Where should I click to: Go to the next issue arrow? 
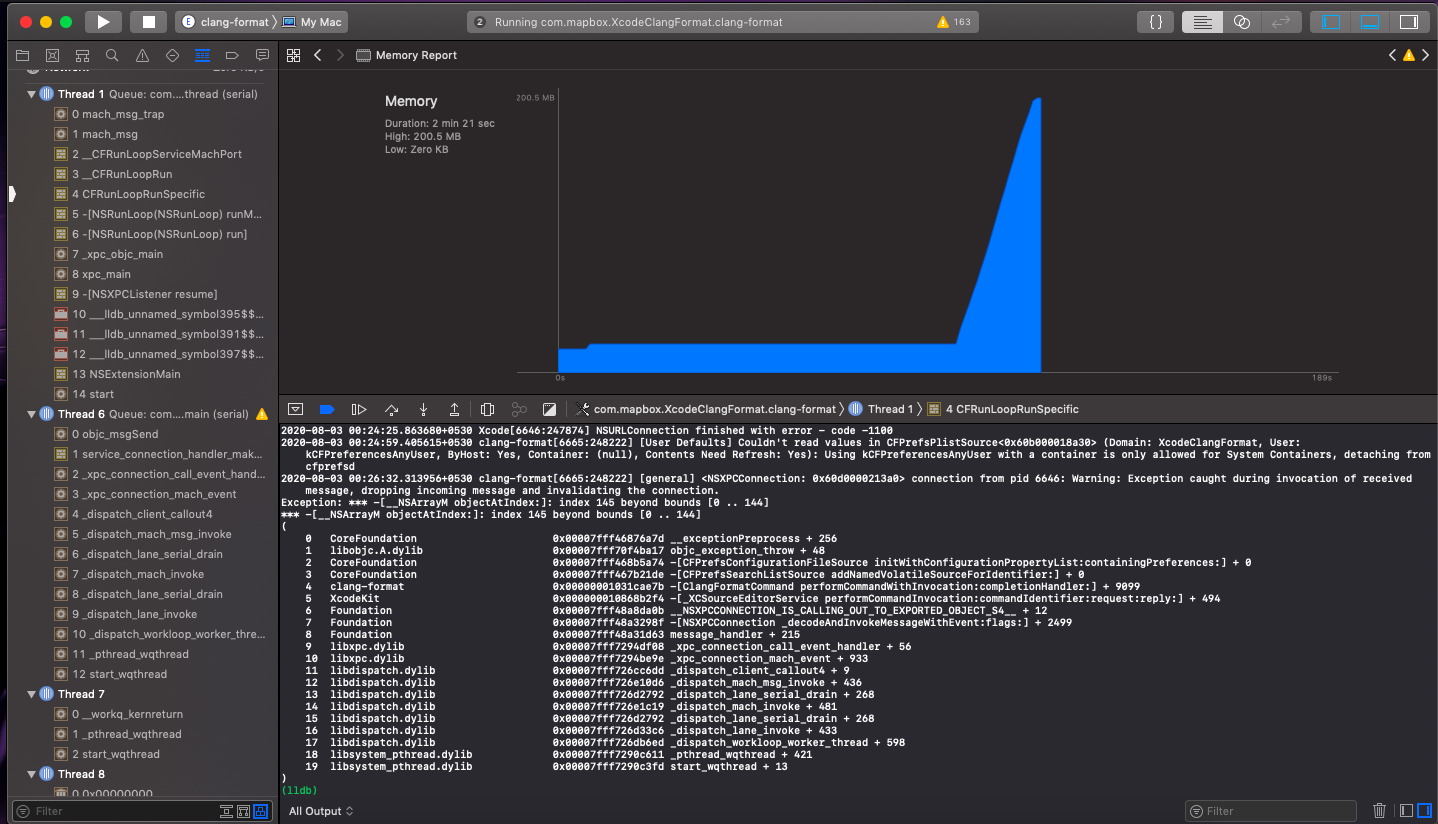[1425, 56]
